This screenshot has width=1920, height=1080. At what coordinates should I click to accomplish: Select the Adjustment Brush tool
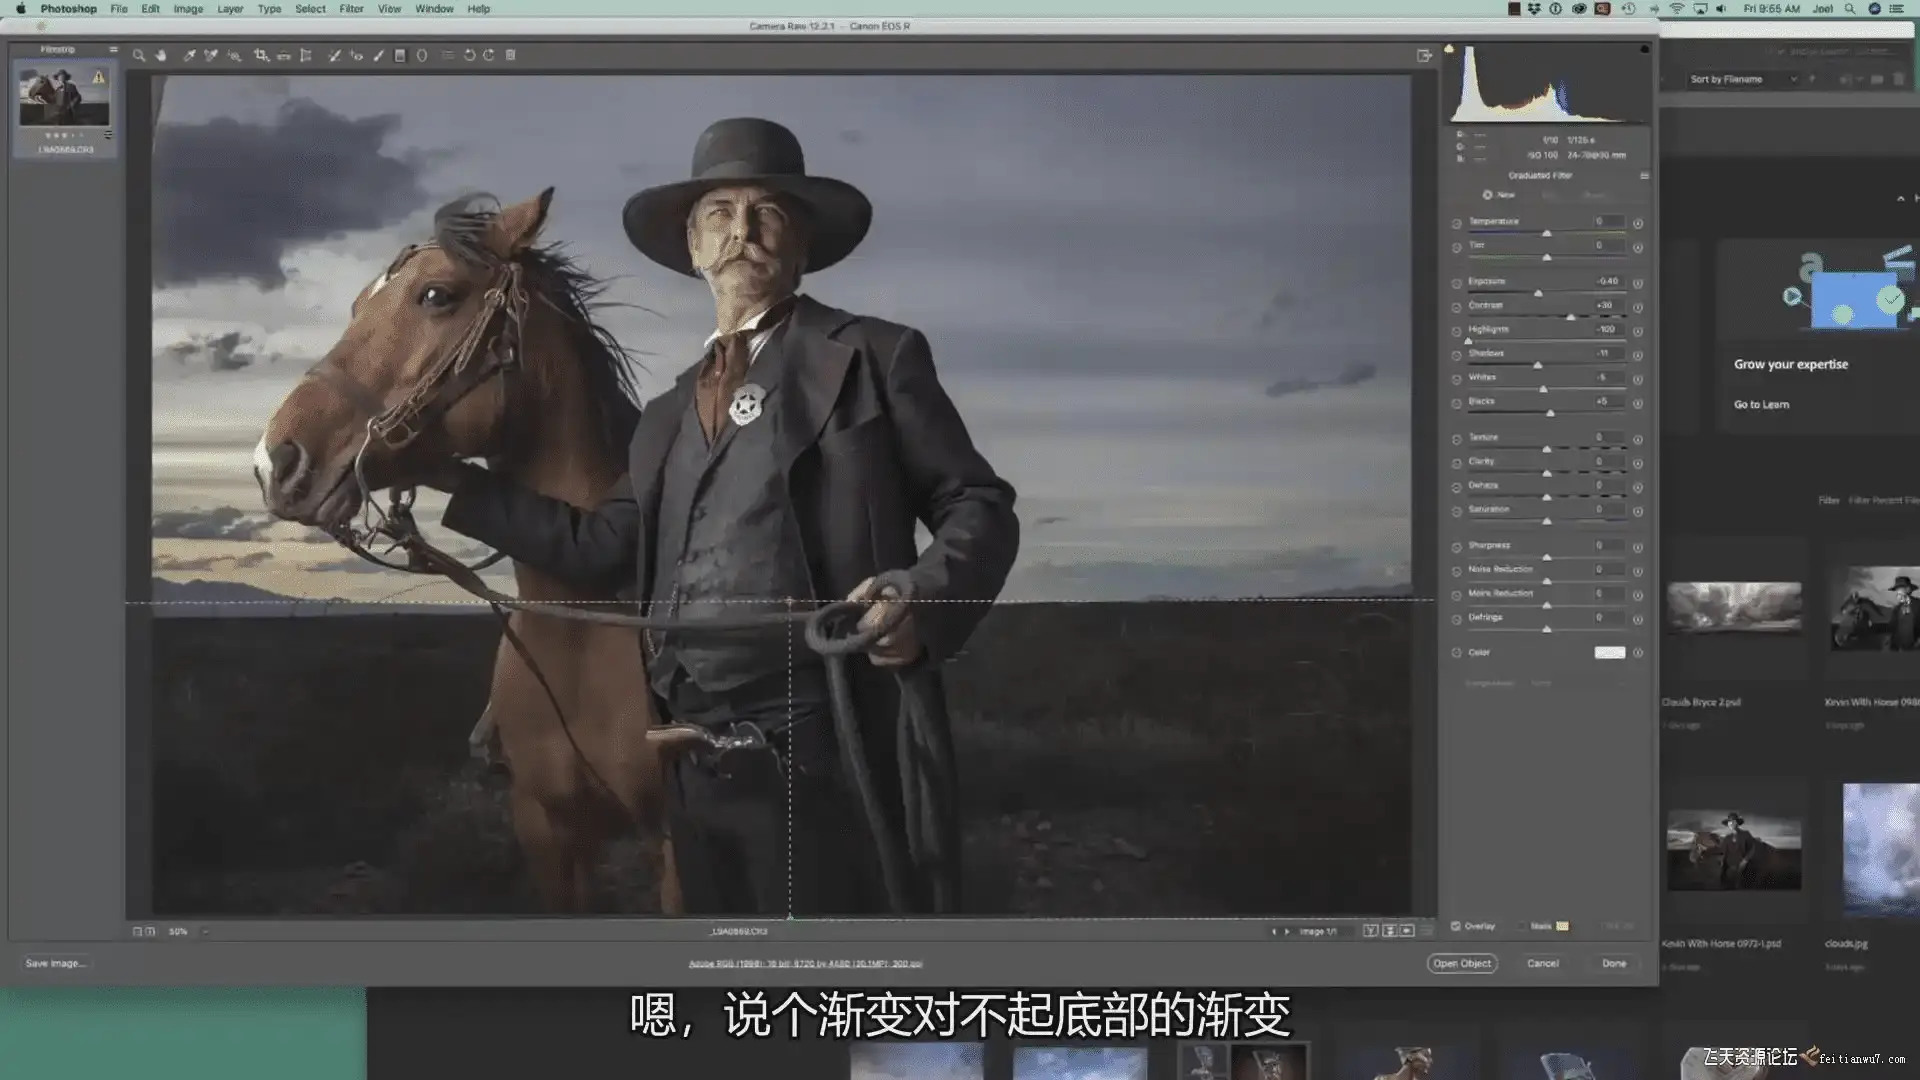tap(378, 56)
